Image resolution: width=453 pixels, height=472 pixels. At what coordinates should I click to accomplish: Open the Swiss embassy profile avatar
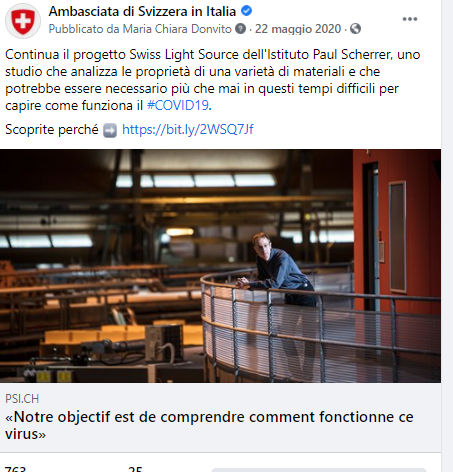pos(23,21)
